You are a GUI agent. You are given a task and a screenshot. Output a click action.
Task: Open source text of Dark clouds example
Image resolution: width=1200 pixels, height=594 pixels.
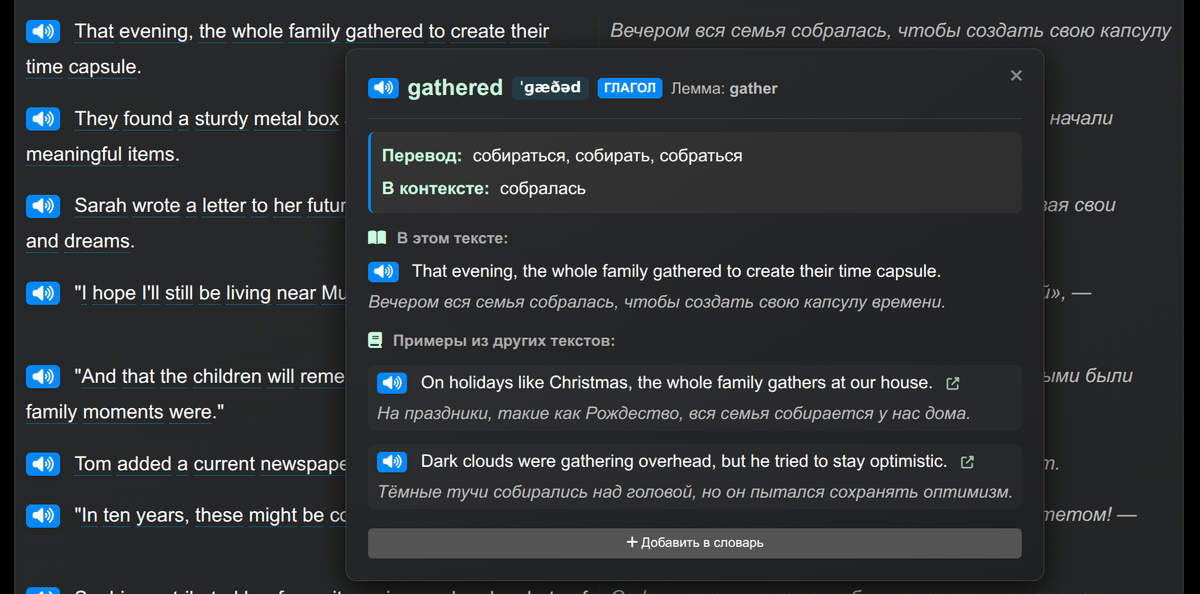click(966, 462)
